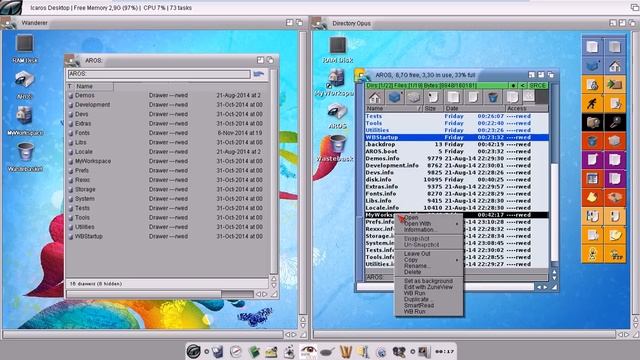The image size is (640, 360).
Task: Click the gray cube icon in lister toolbar
Action: 413,98
